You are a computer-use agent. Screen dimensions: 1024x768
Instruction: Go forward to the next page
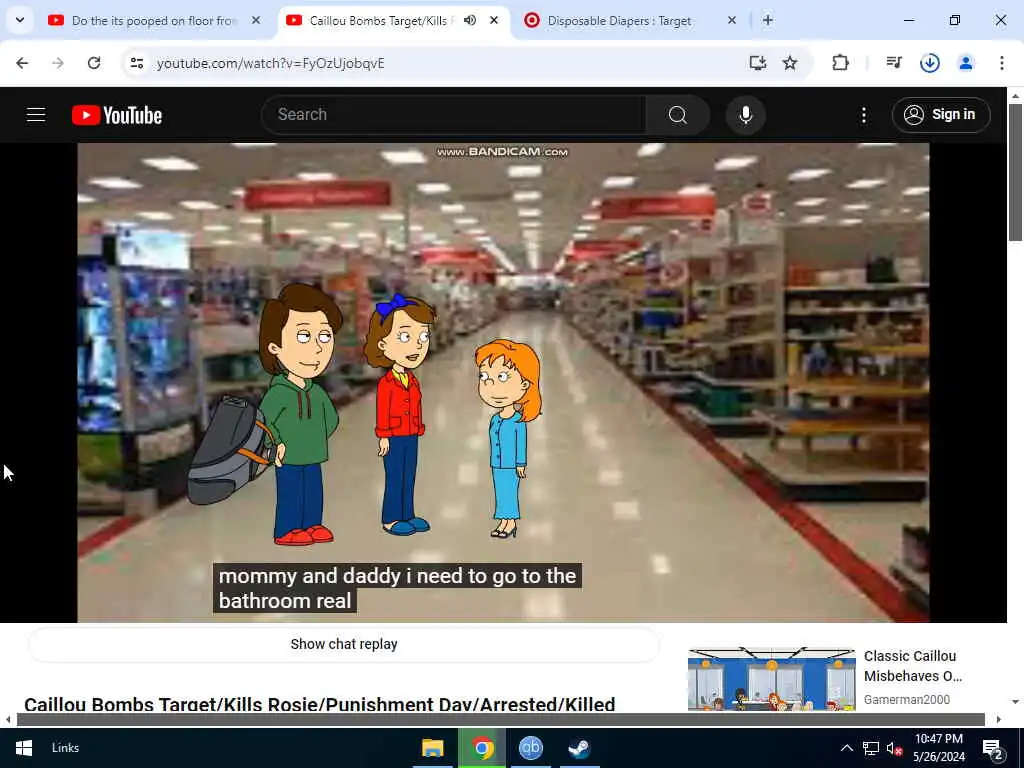pos(58,63)
